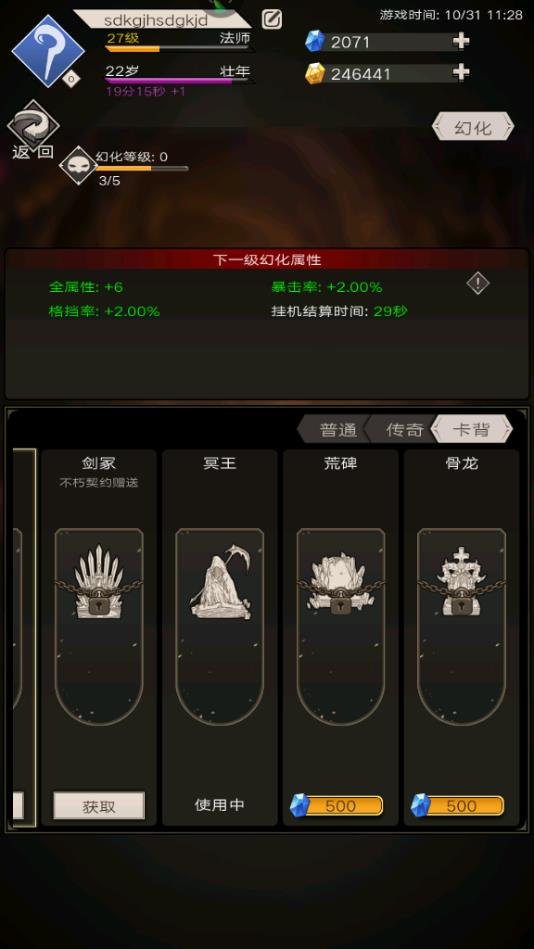Screen dimensions: 534x949
Task: Open the skull transformation level icon
Action: coord(78,165)
